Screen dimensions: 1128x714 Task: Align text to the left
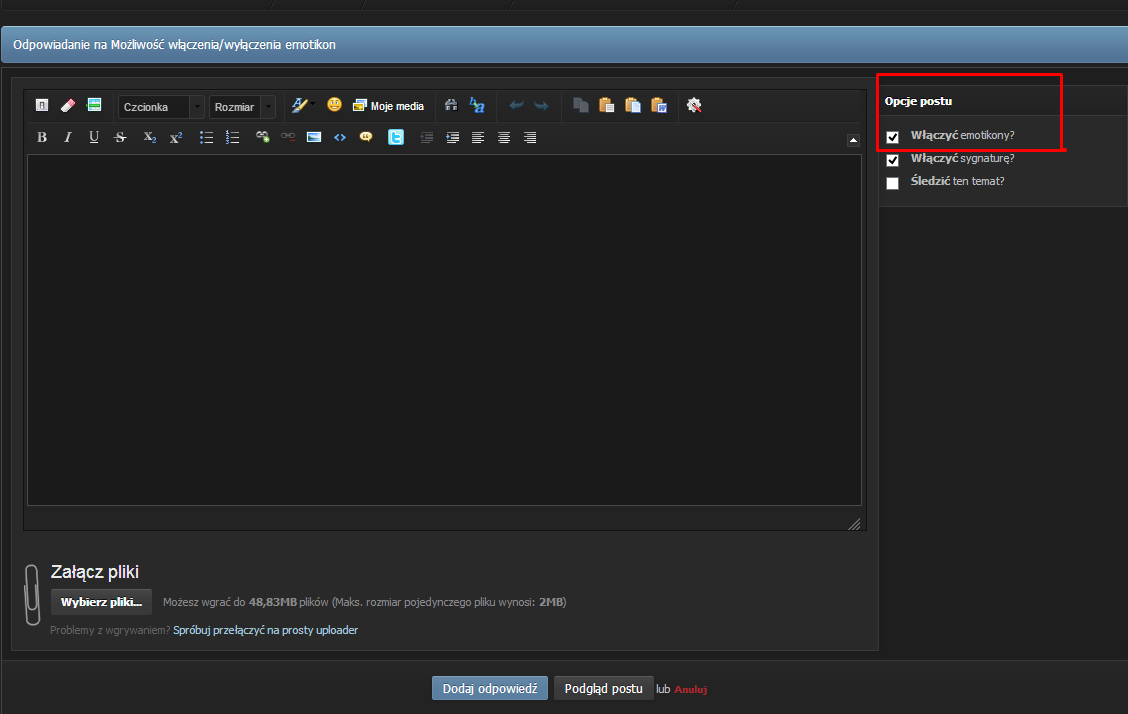[478, 137]
